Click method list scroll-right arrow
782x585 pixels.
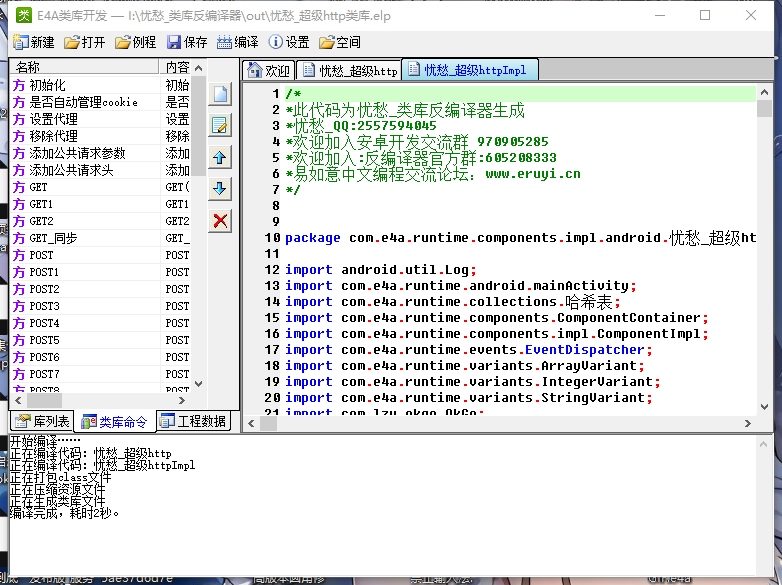tap(182, 400)
